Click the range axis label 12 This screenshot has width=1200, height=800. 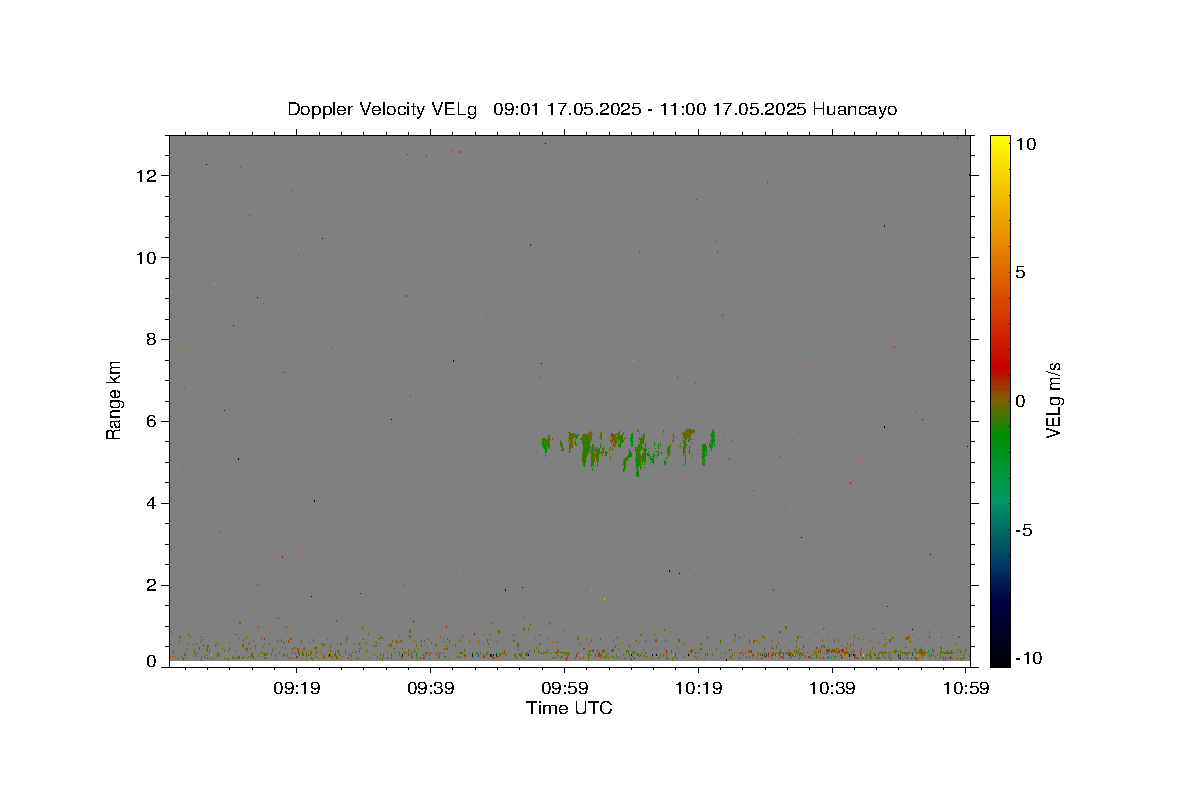tap(149, 176)
